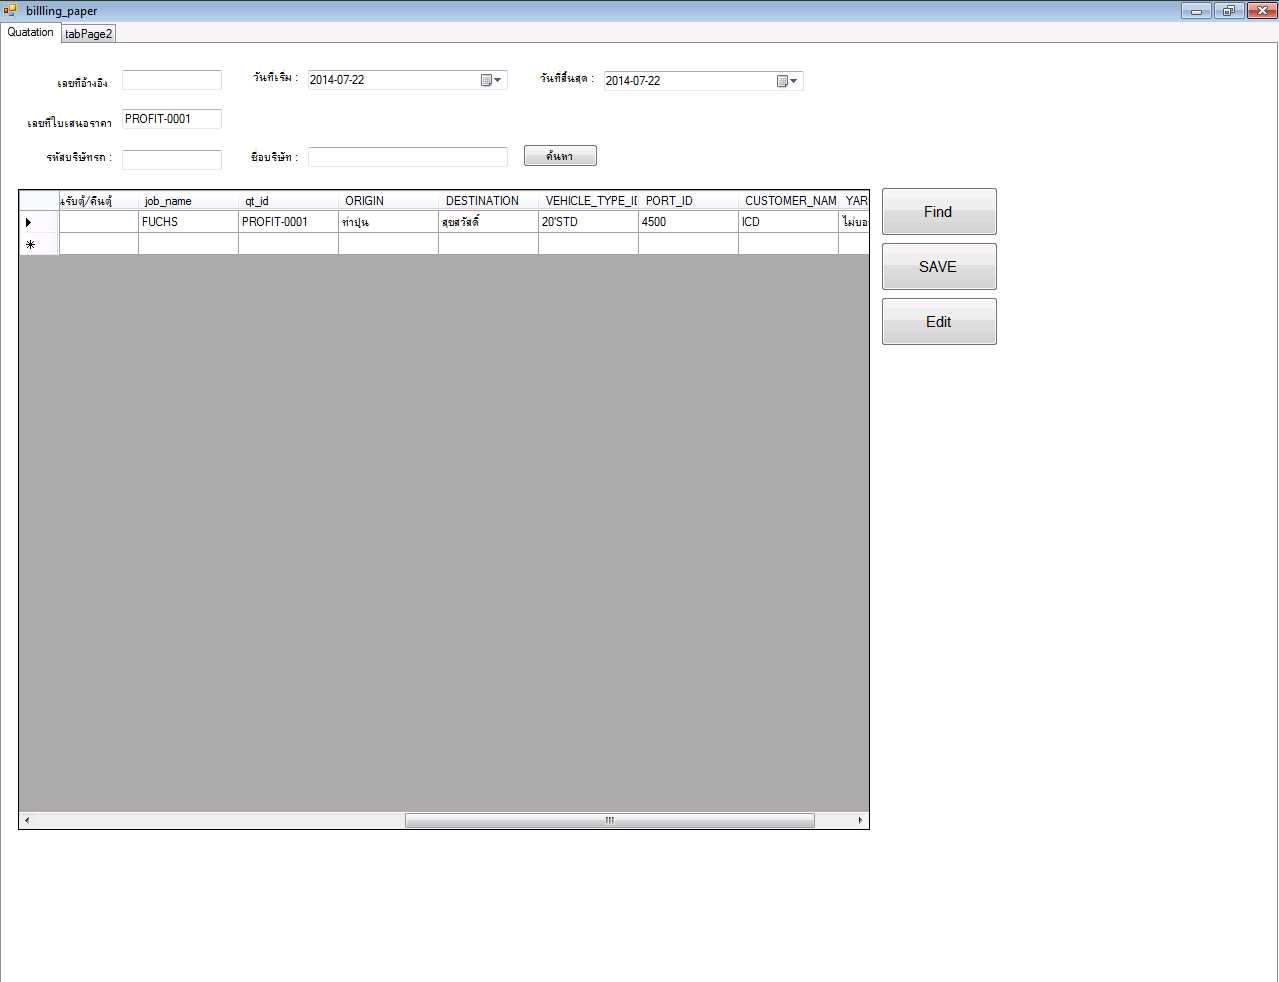Viewport: 1279px width, 982px height.
Task: Select the FUCHS cell
Action: pyautogui.click(x=188, y=222)
